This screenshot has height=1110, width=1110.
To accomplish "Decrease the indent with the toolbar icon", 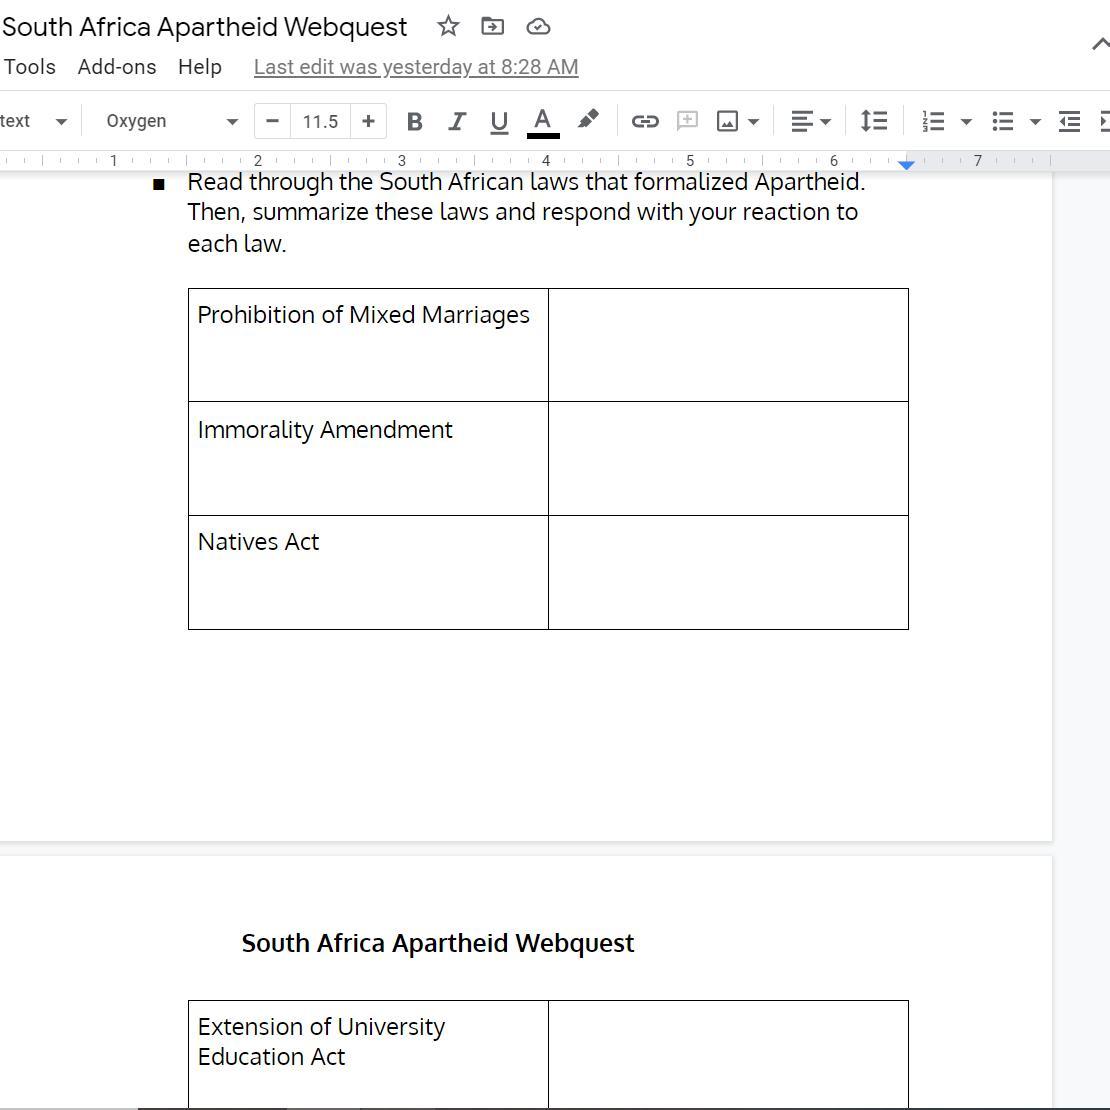I will (x=1069, y=121).
